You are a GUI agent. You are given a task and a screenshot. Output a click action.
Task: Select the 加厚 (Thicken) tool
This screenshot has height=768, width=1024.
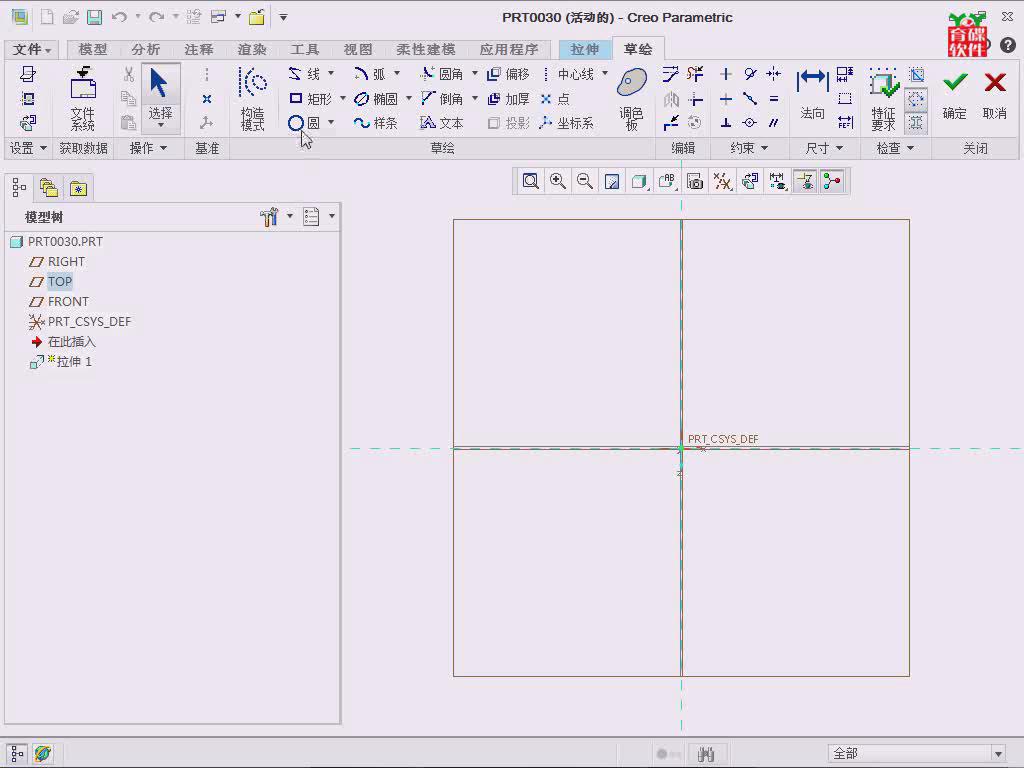click(x=508, y=99)
